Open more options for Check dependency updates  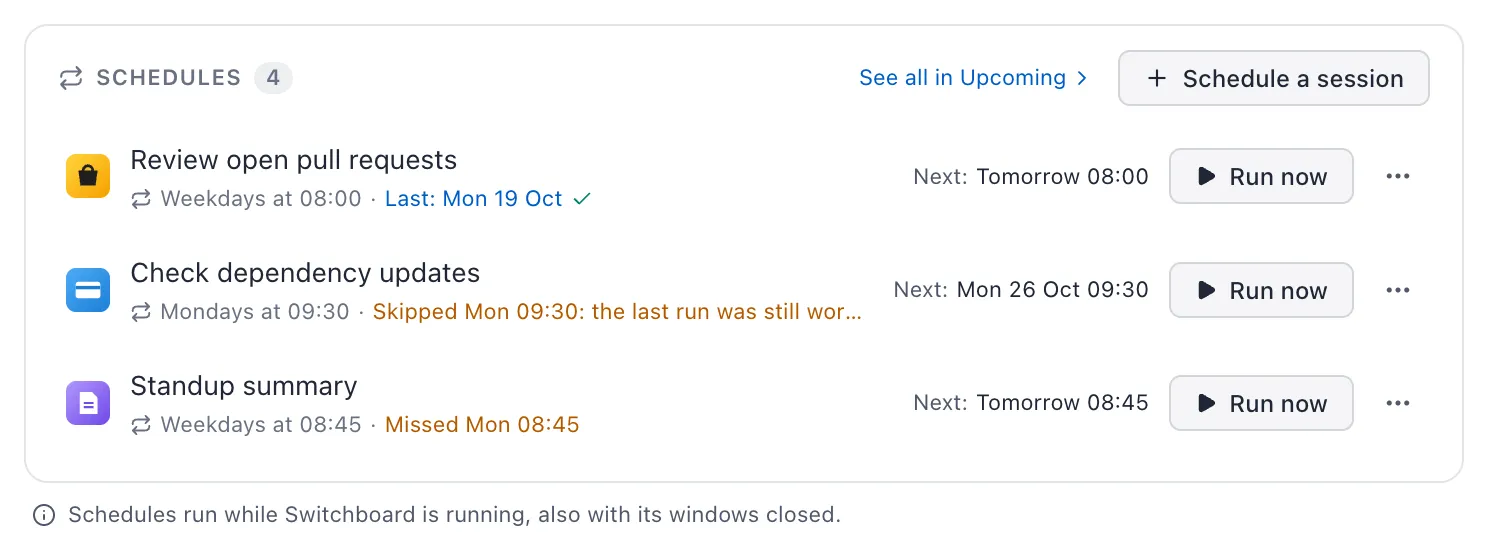(x=1398, y=290)
